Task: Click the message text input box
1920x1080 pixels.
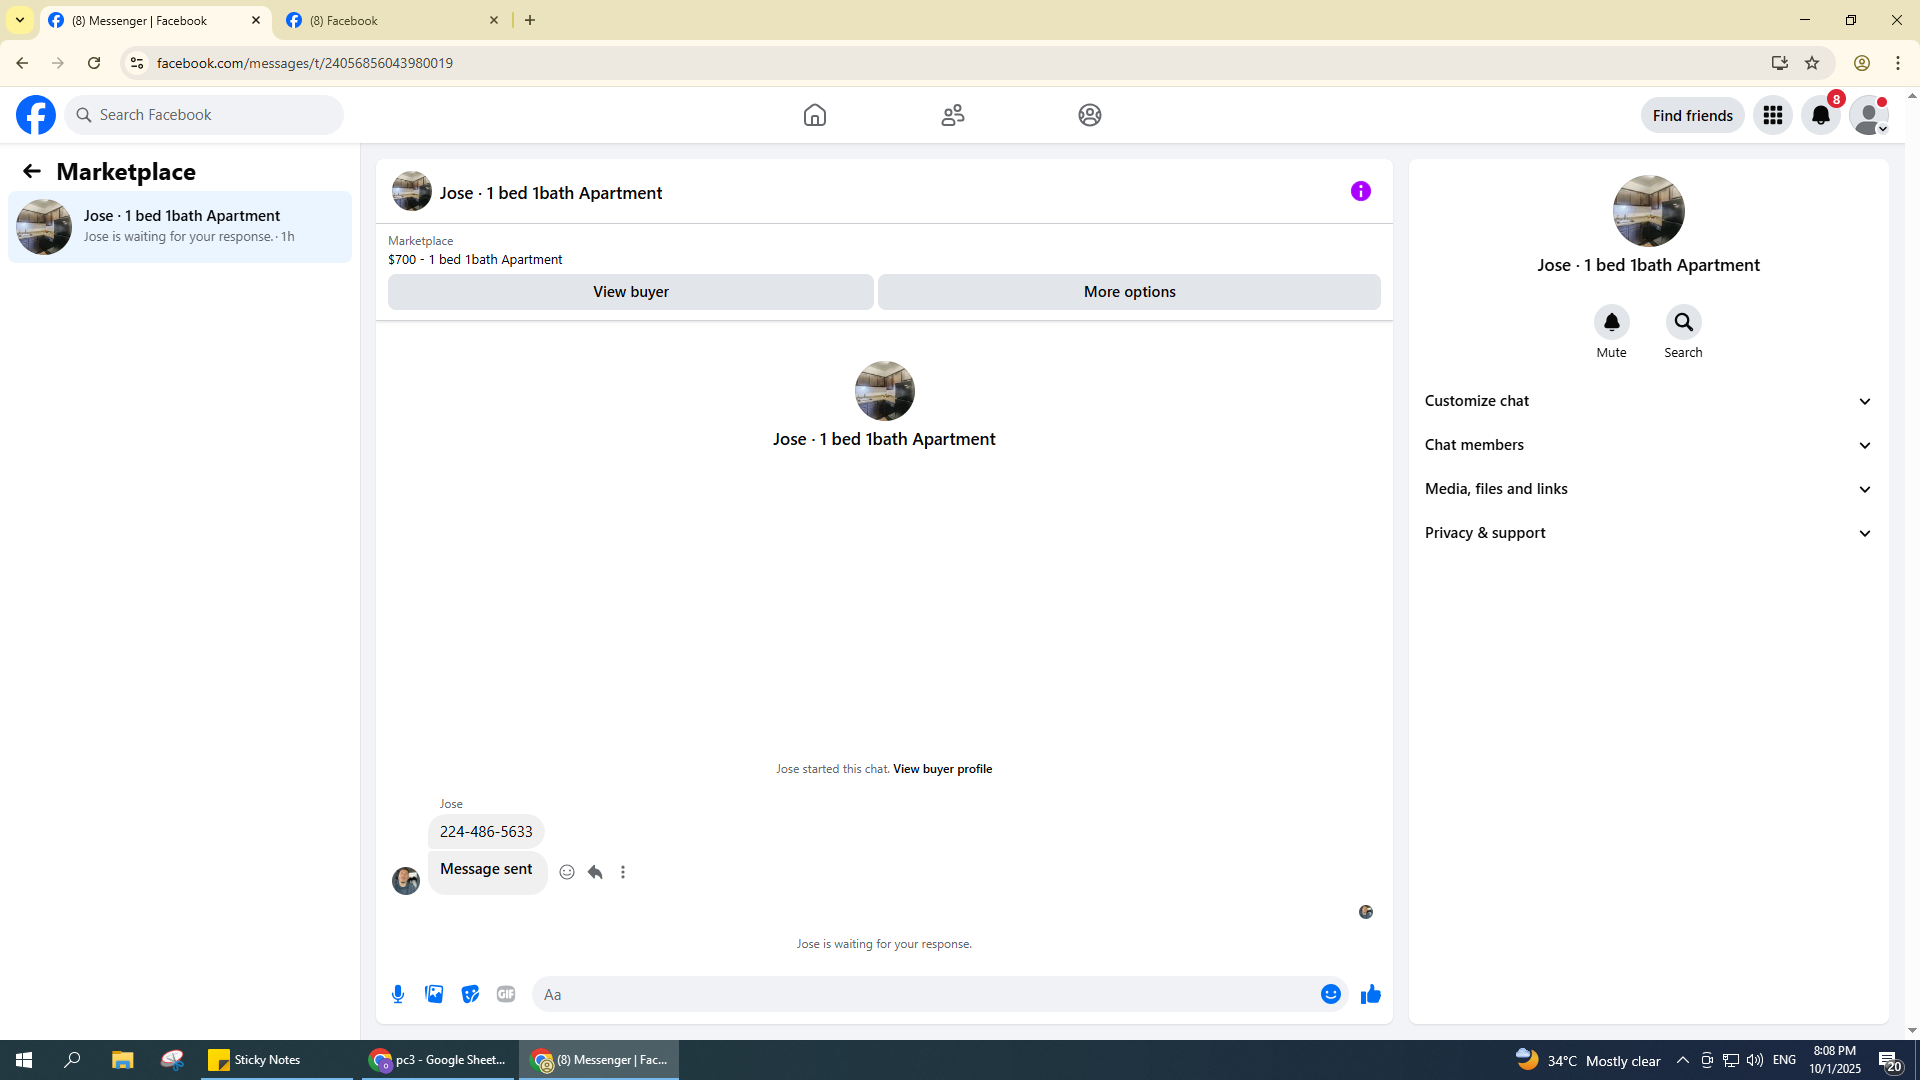Action: (926, 994)
